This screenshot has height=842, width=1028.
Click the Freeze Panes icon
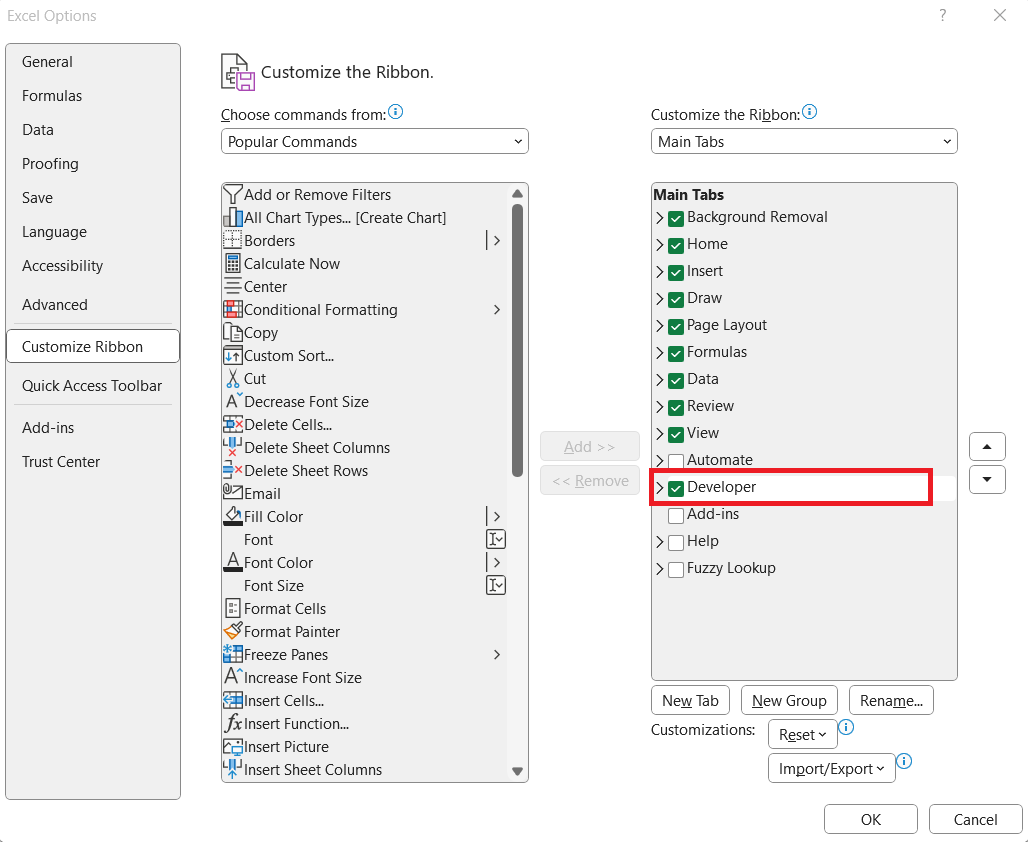233,654
